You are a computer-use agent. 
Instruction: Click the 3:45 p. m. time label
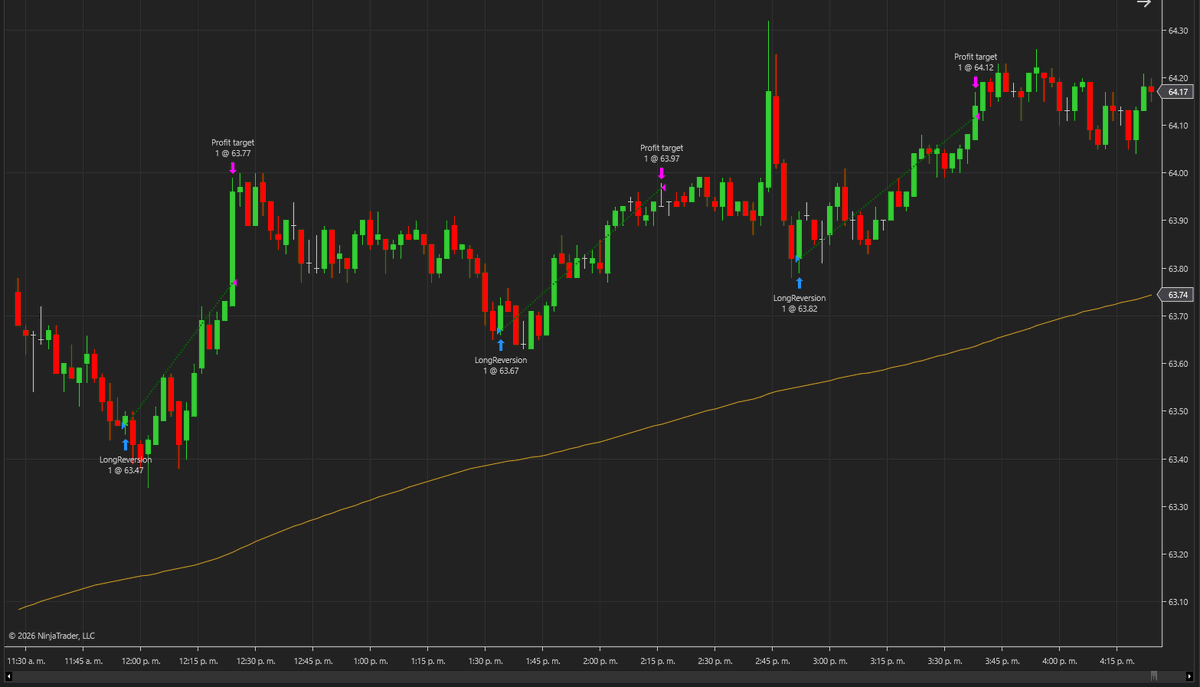(1000, 661)
